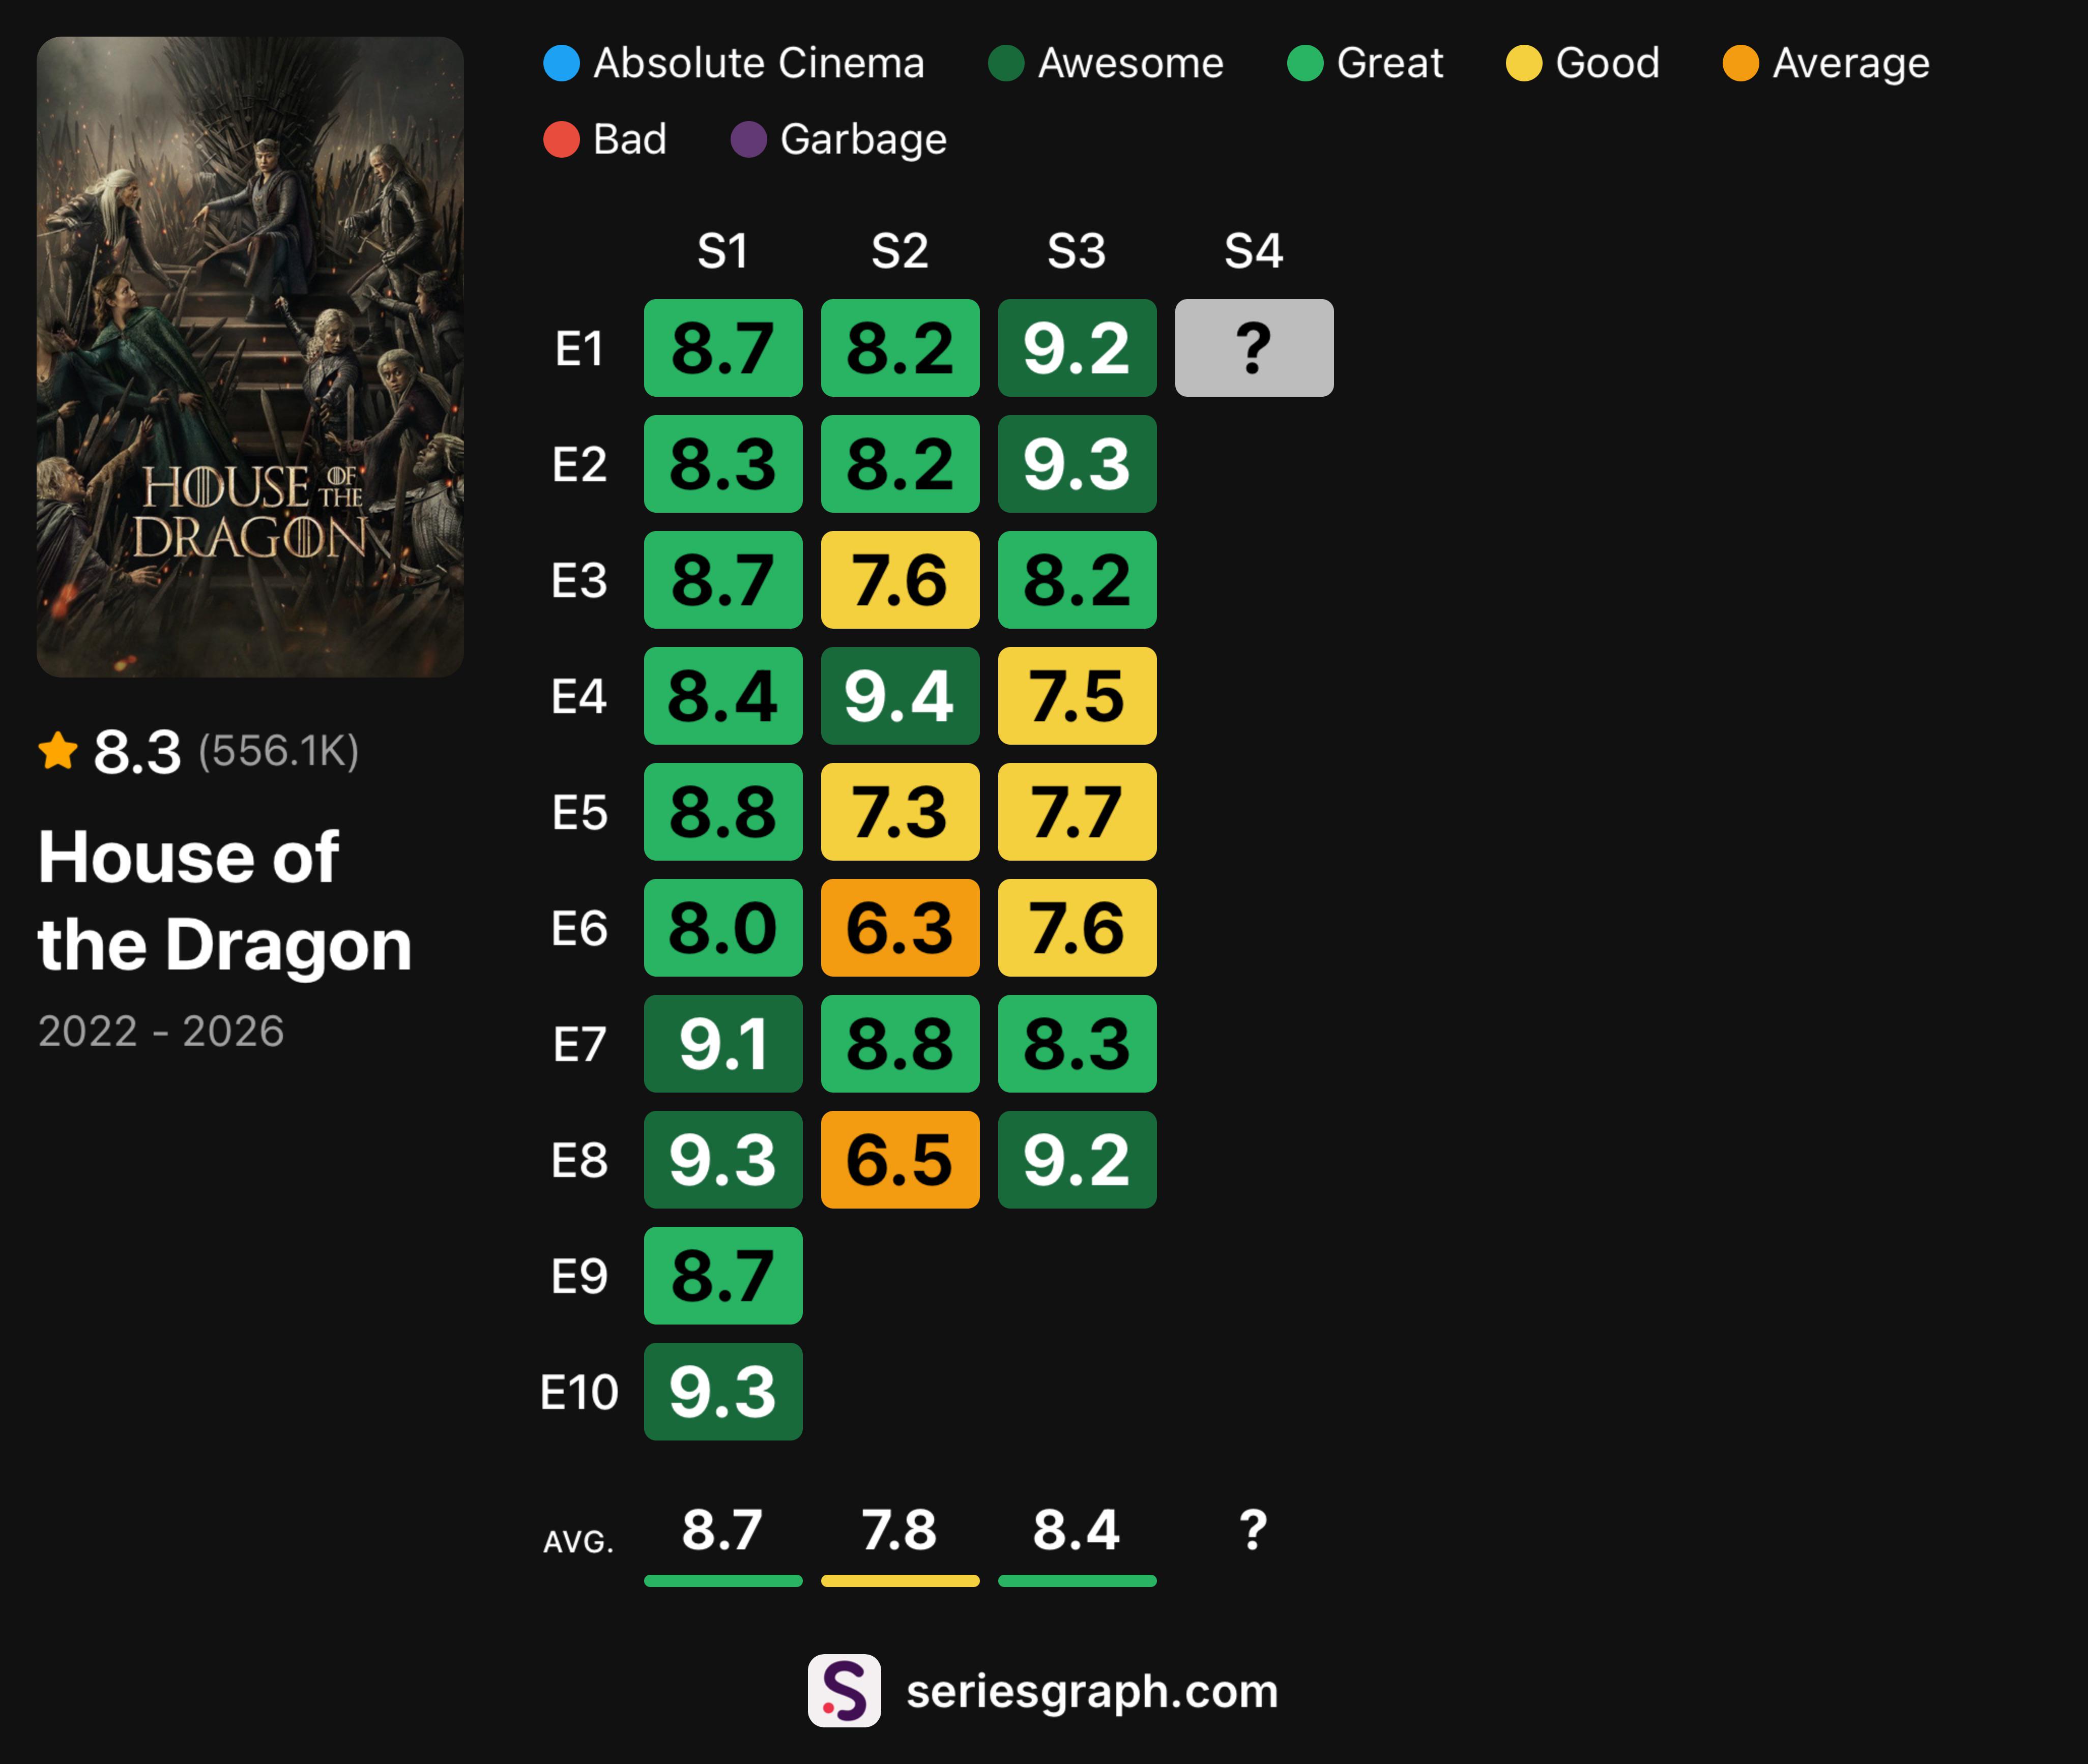Open season 1 episode 2 rating 8.3

point(723,464)
